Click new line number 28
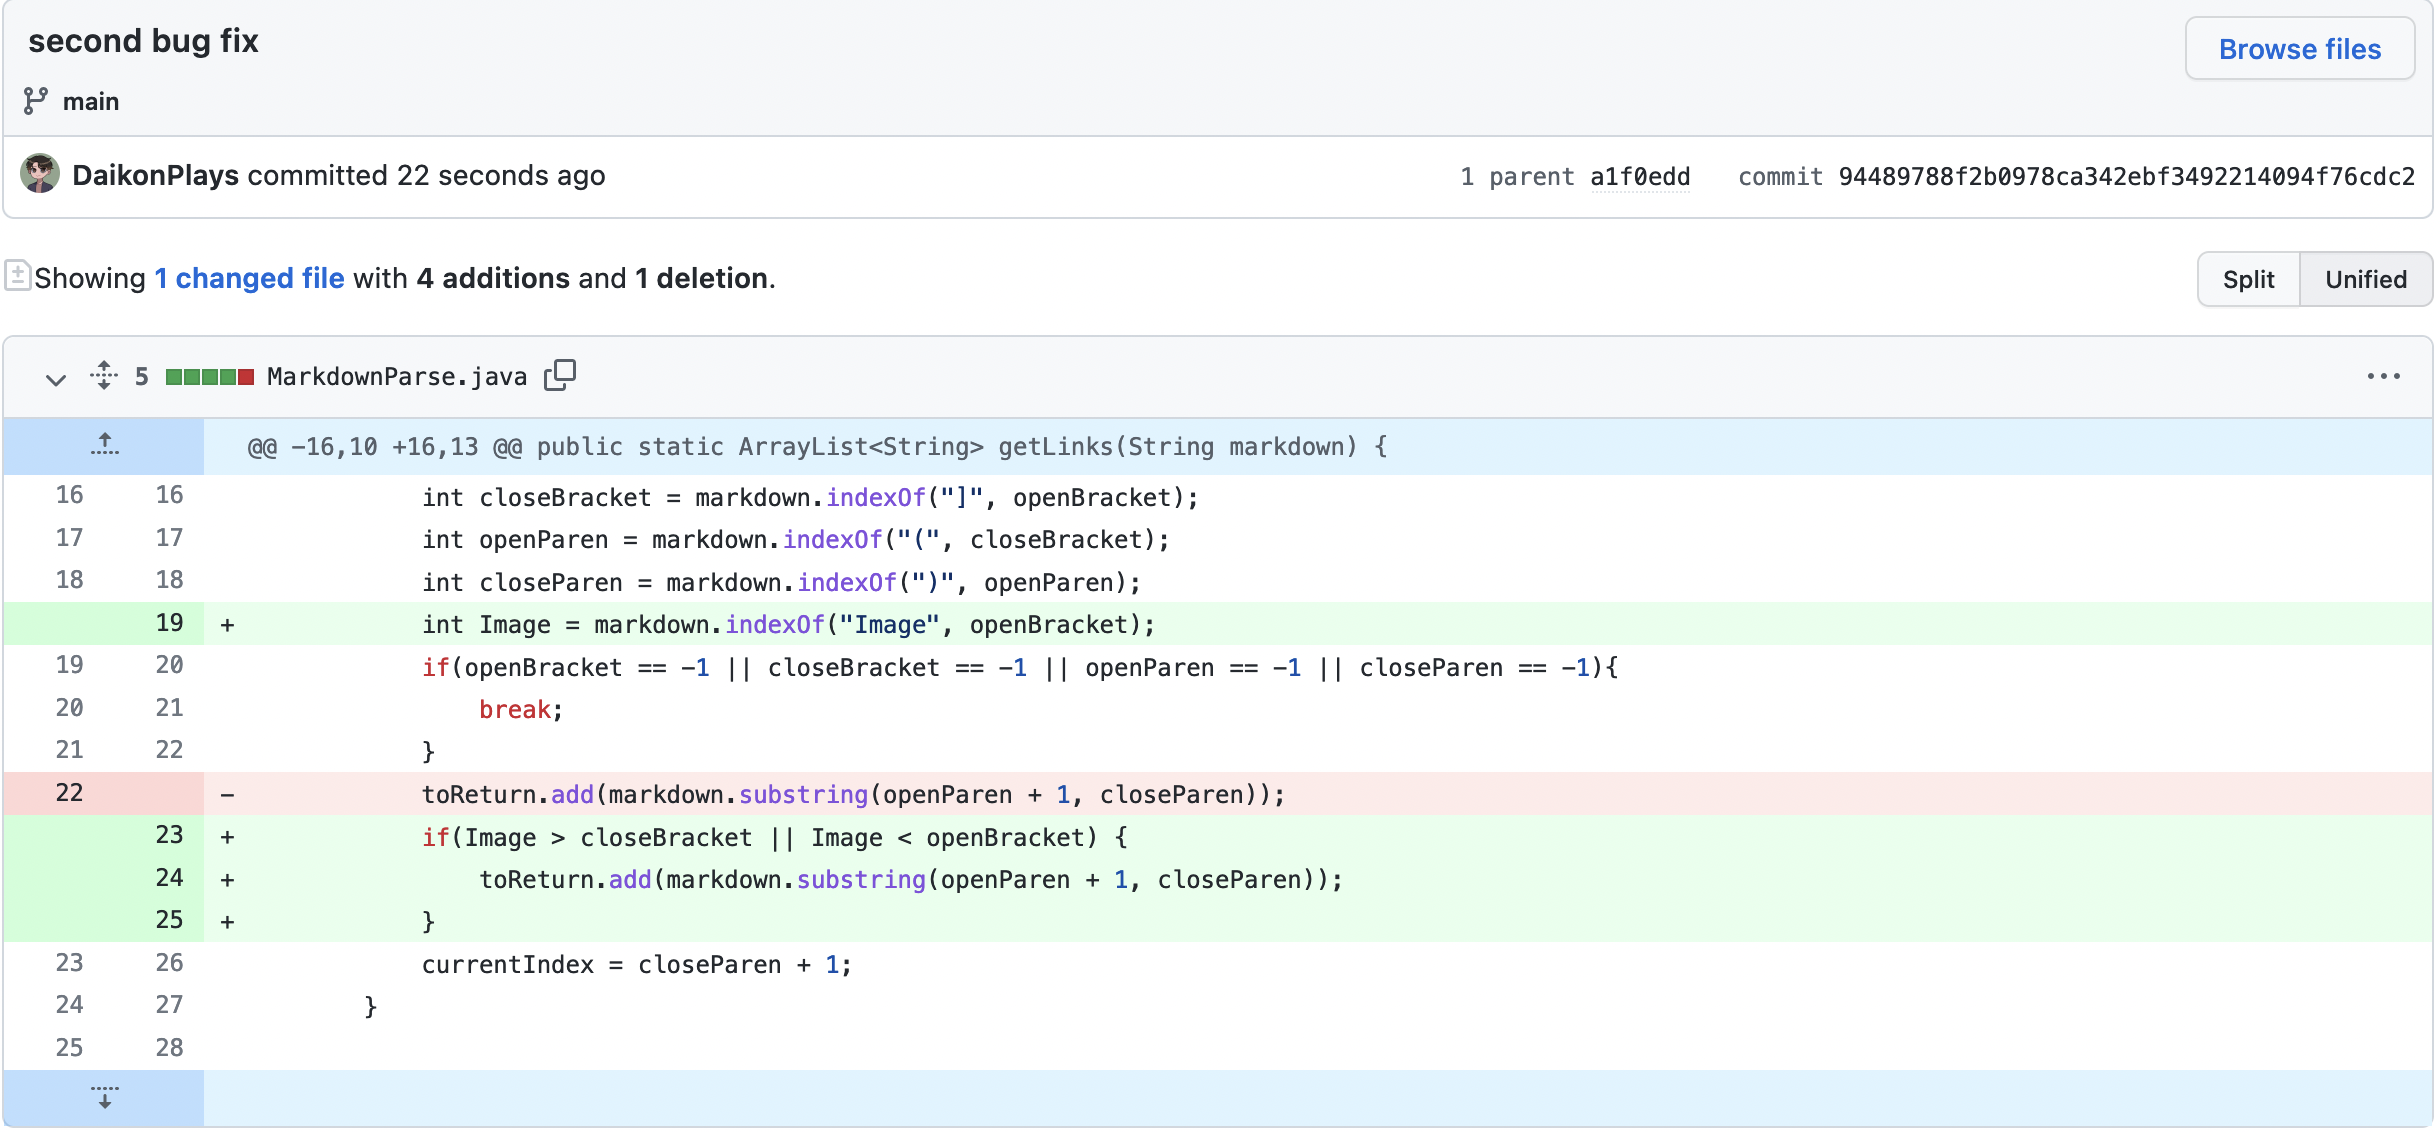2434x1132 pixels. click(169, 1047)
